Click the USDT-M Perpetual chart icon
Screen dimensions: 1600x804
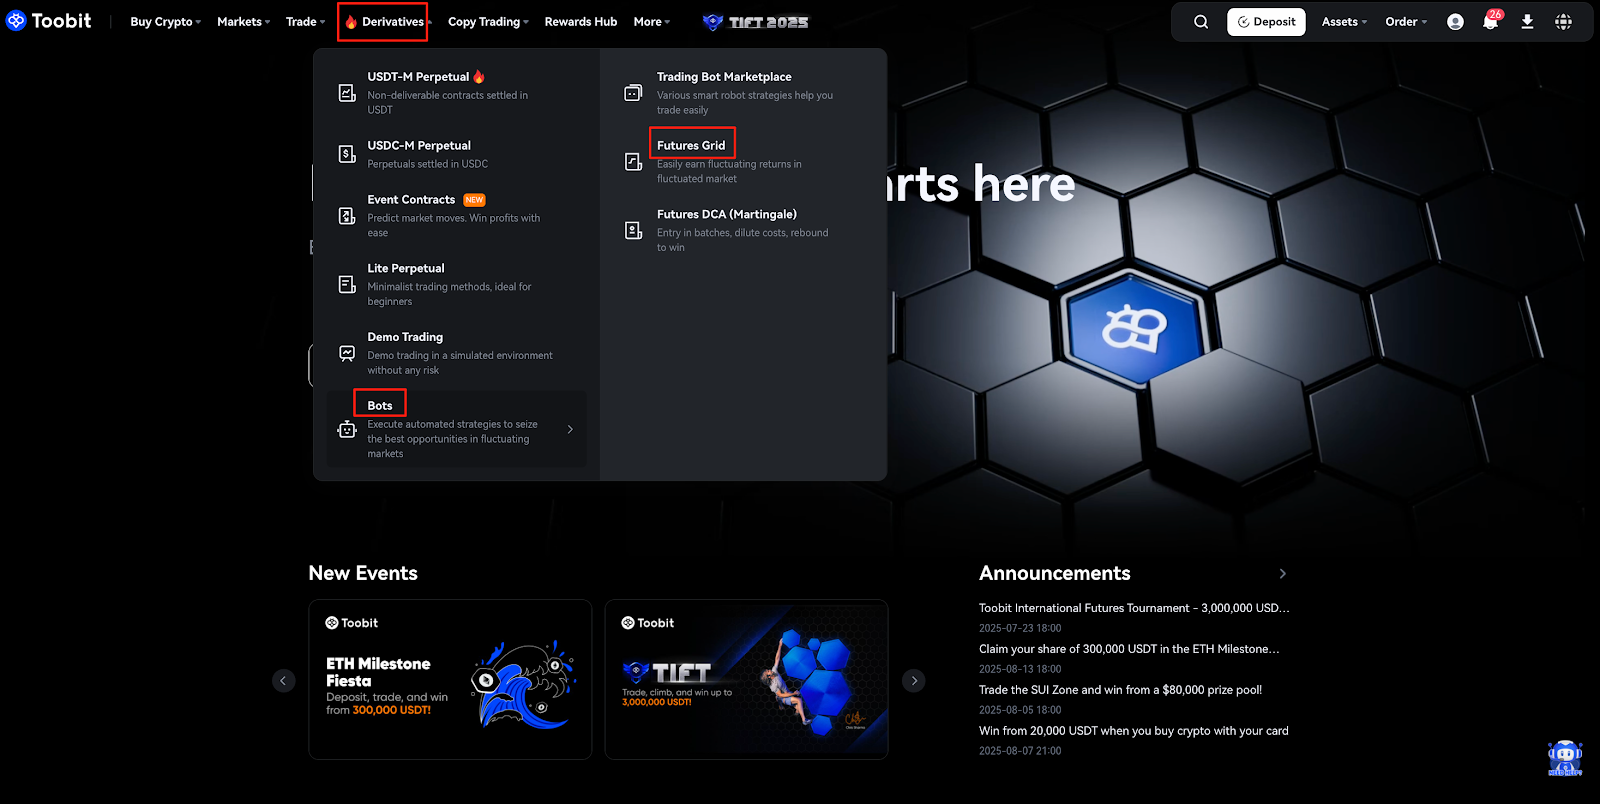pyautogui.click(x=347, y=93)
